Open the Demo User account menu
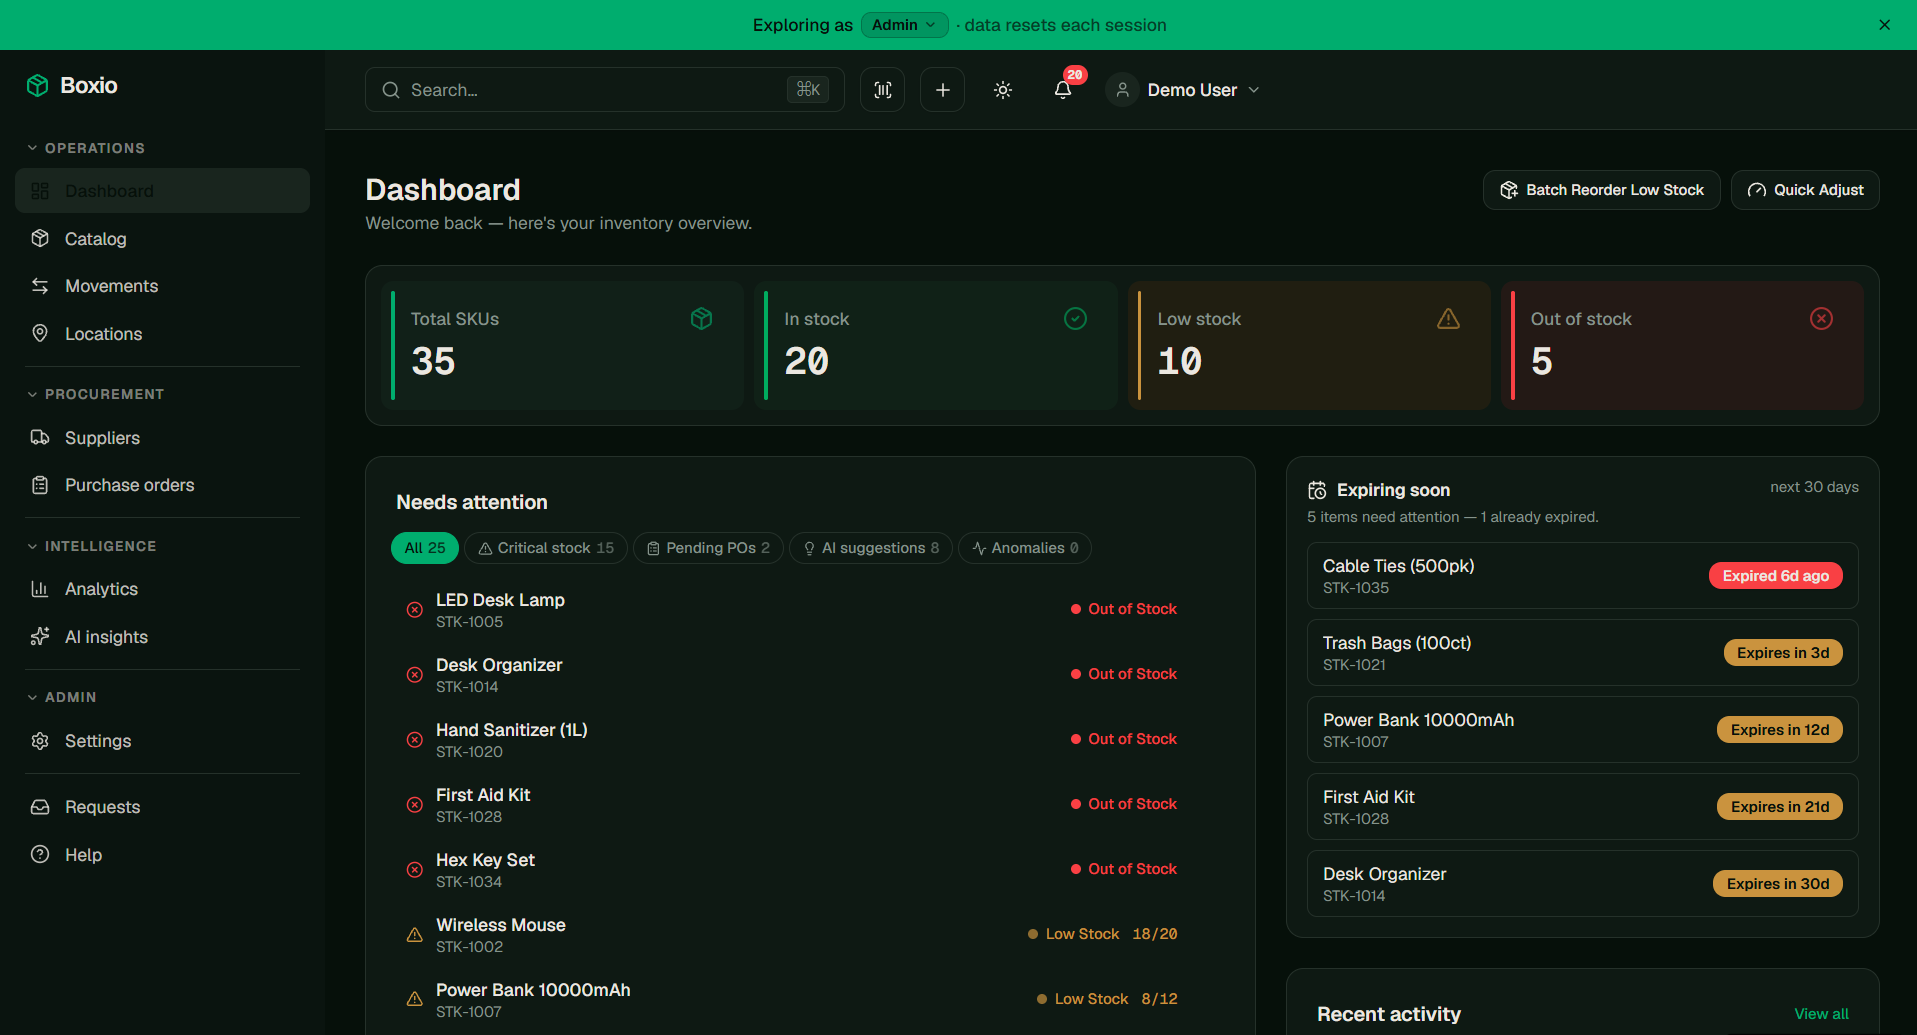 (x=1184, y=90)
